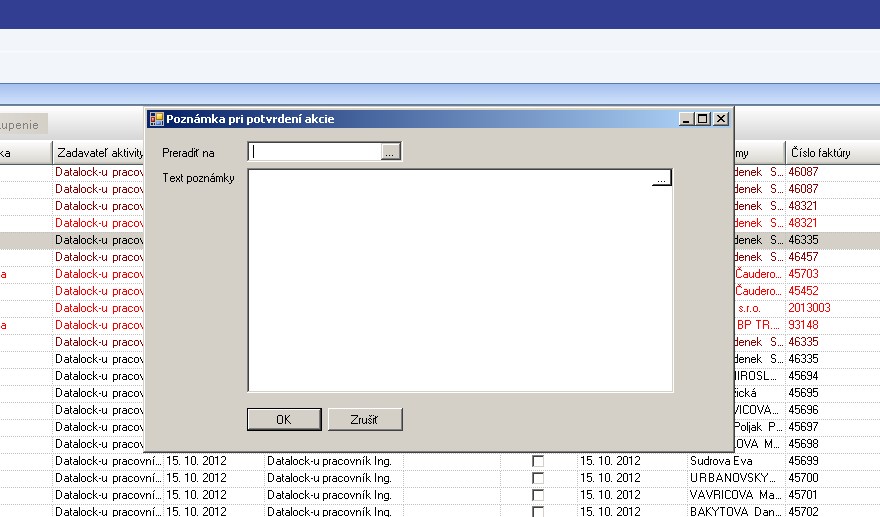Image resolution: width=880 pixels, height=517 pixels.
Task: Close the Poznámka pri potvrdení akcie dialog
Action: tap(721, 119)
